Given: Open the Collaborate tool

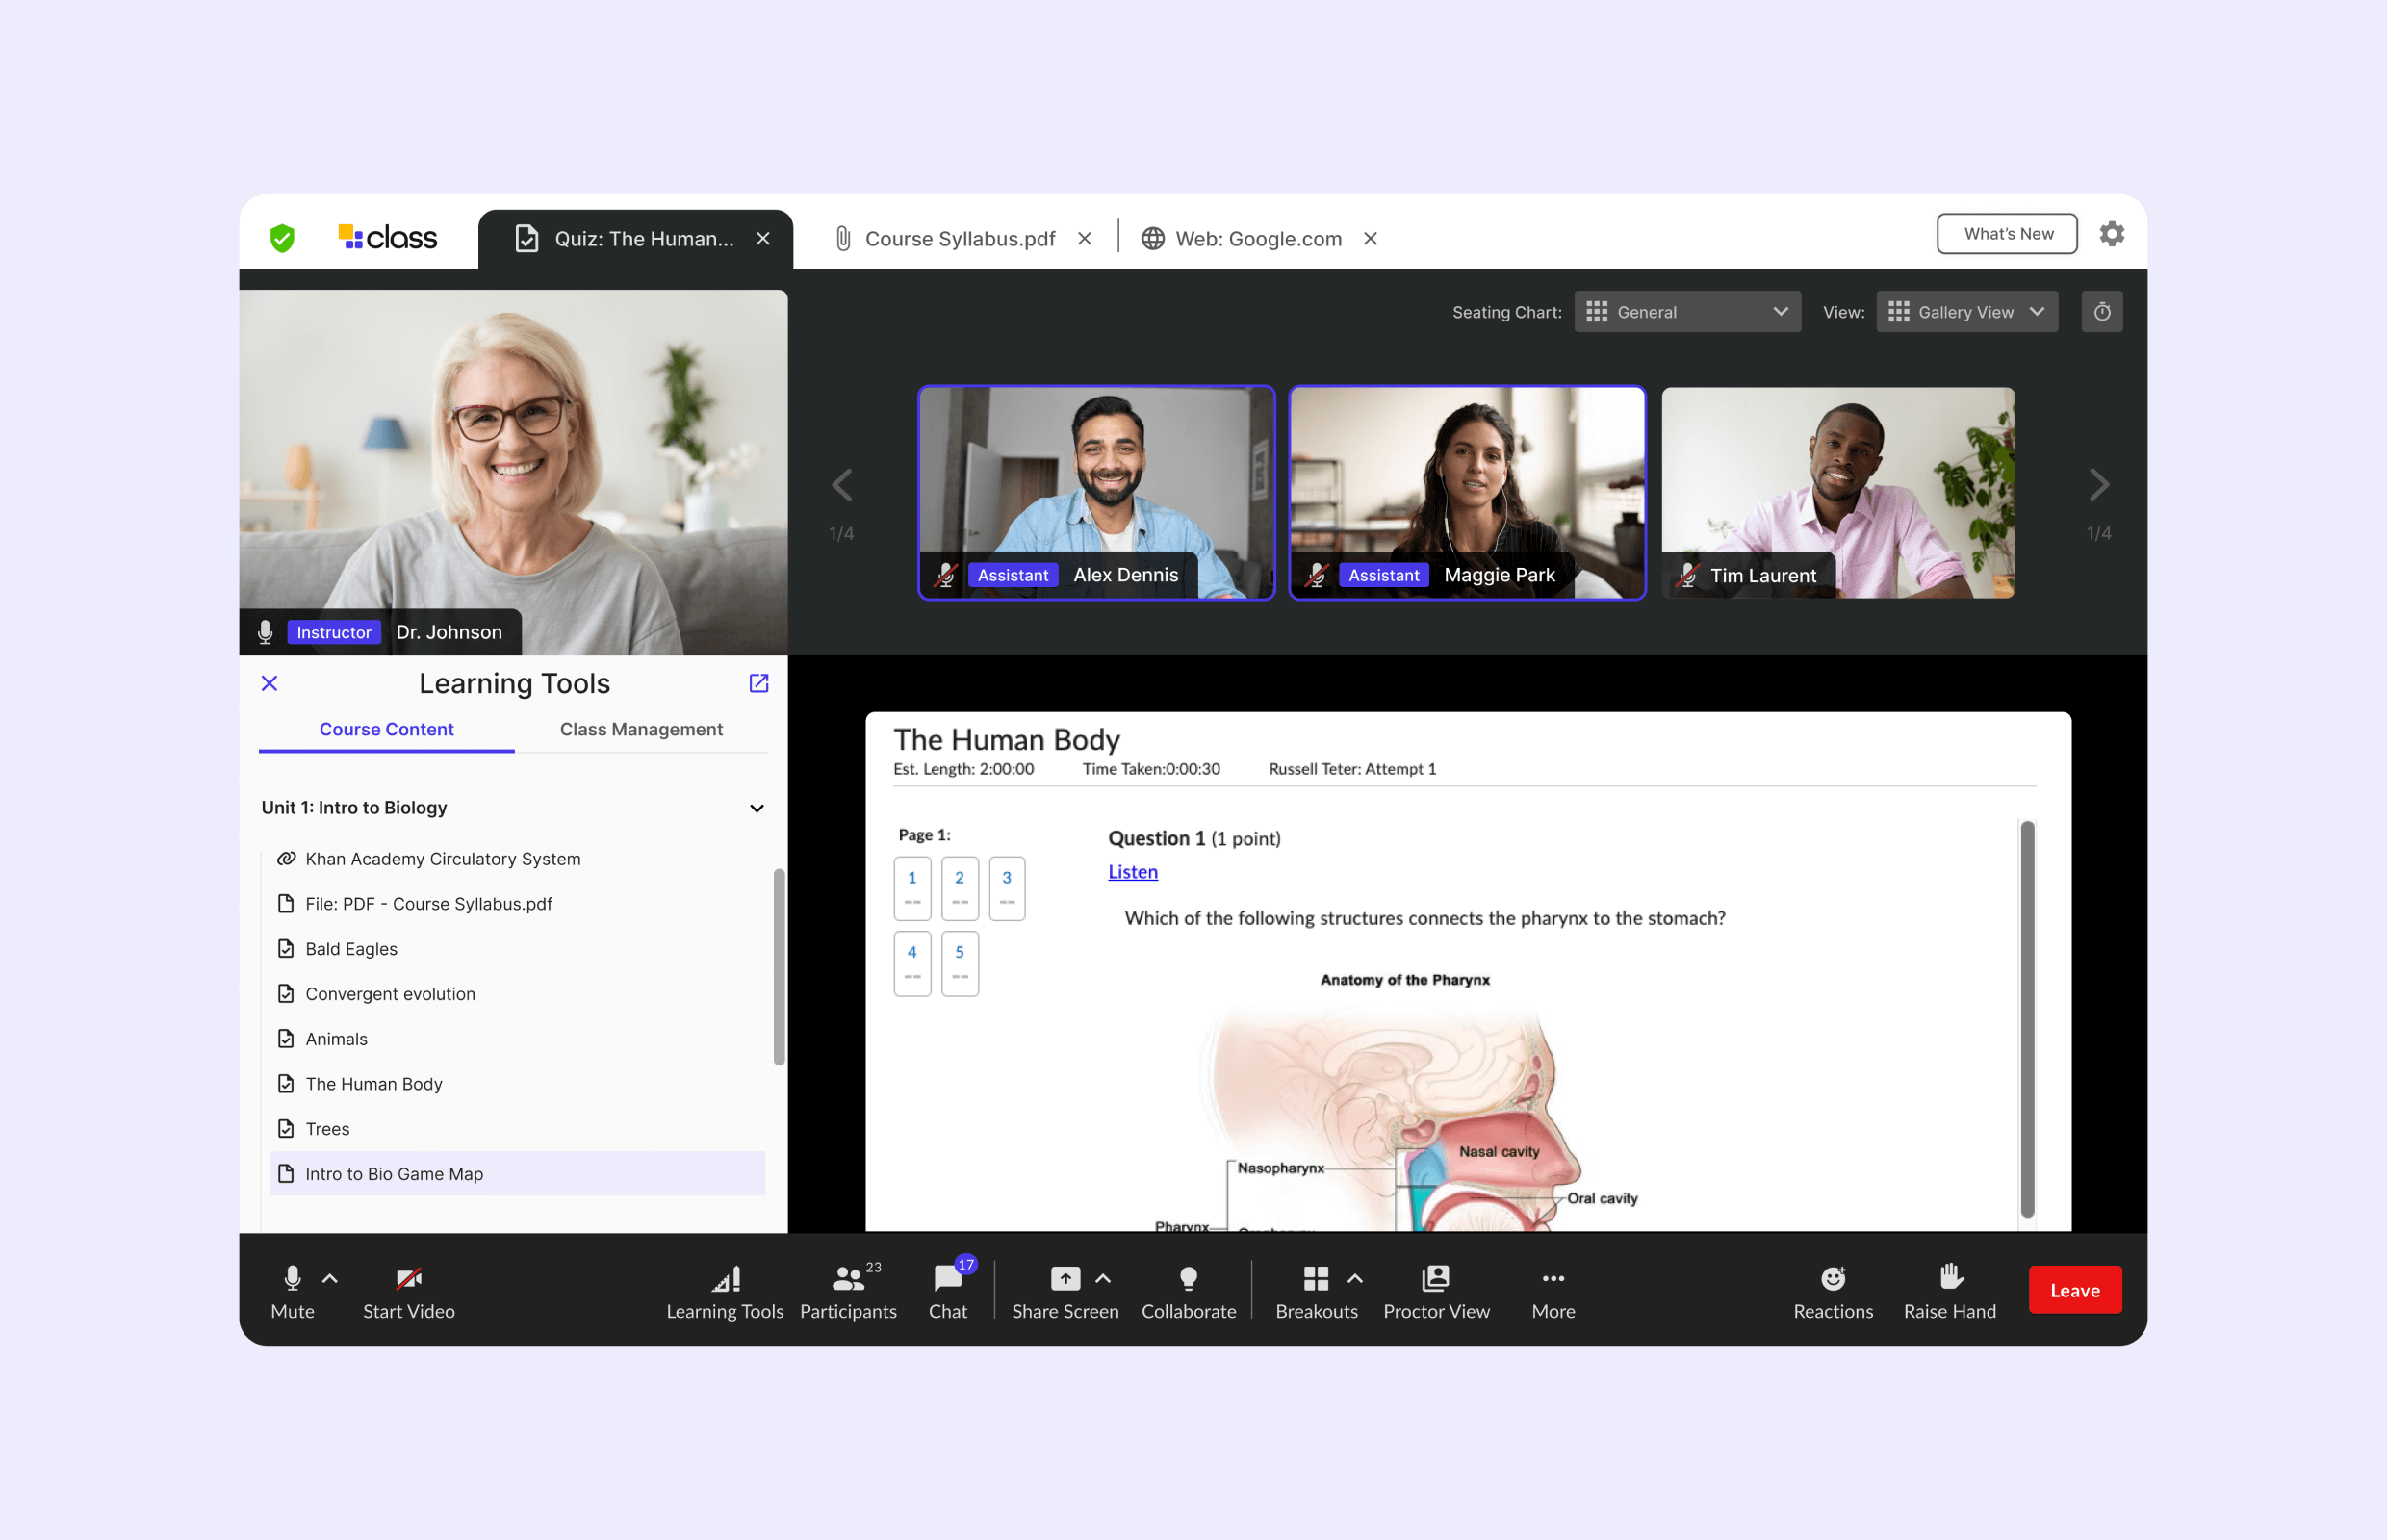Looking at the screenshot, I should coord(1189,1290).
